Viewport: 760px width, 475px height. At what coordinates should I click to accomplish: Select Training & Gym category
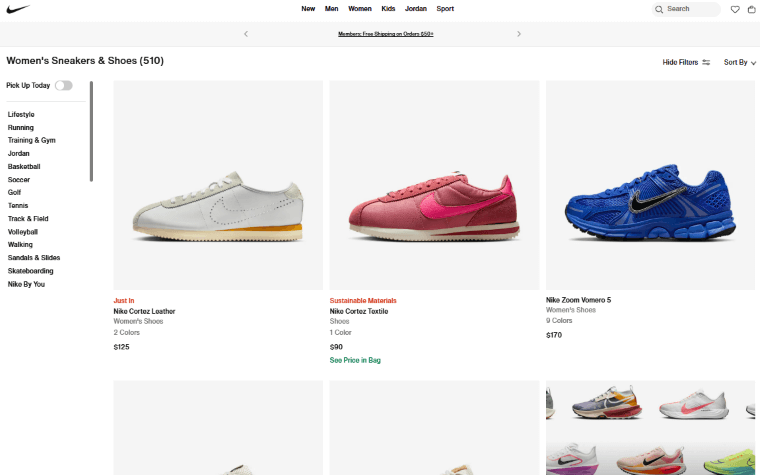coord(32,141)
